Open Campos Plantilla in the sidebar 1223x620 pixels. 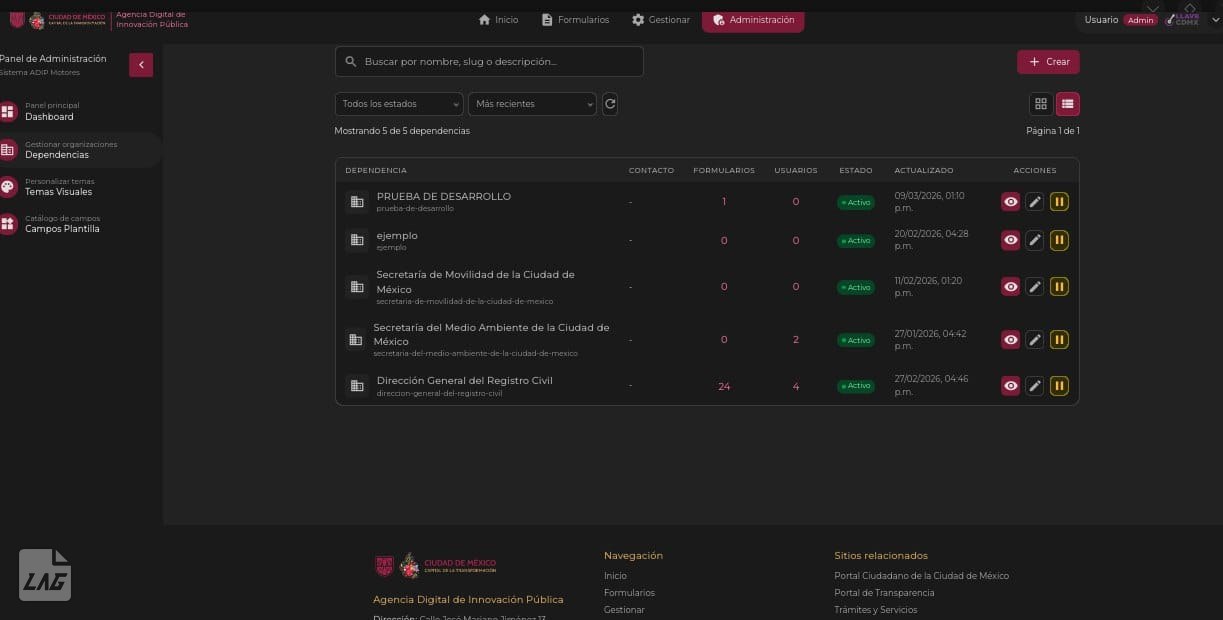pyautogui.click(x=78, y=224)
